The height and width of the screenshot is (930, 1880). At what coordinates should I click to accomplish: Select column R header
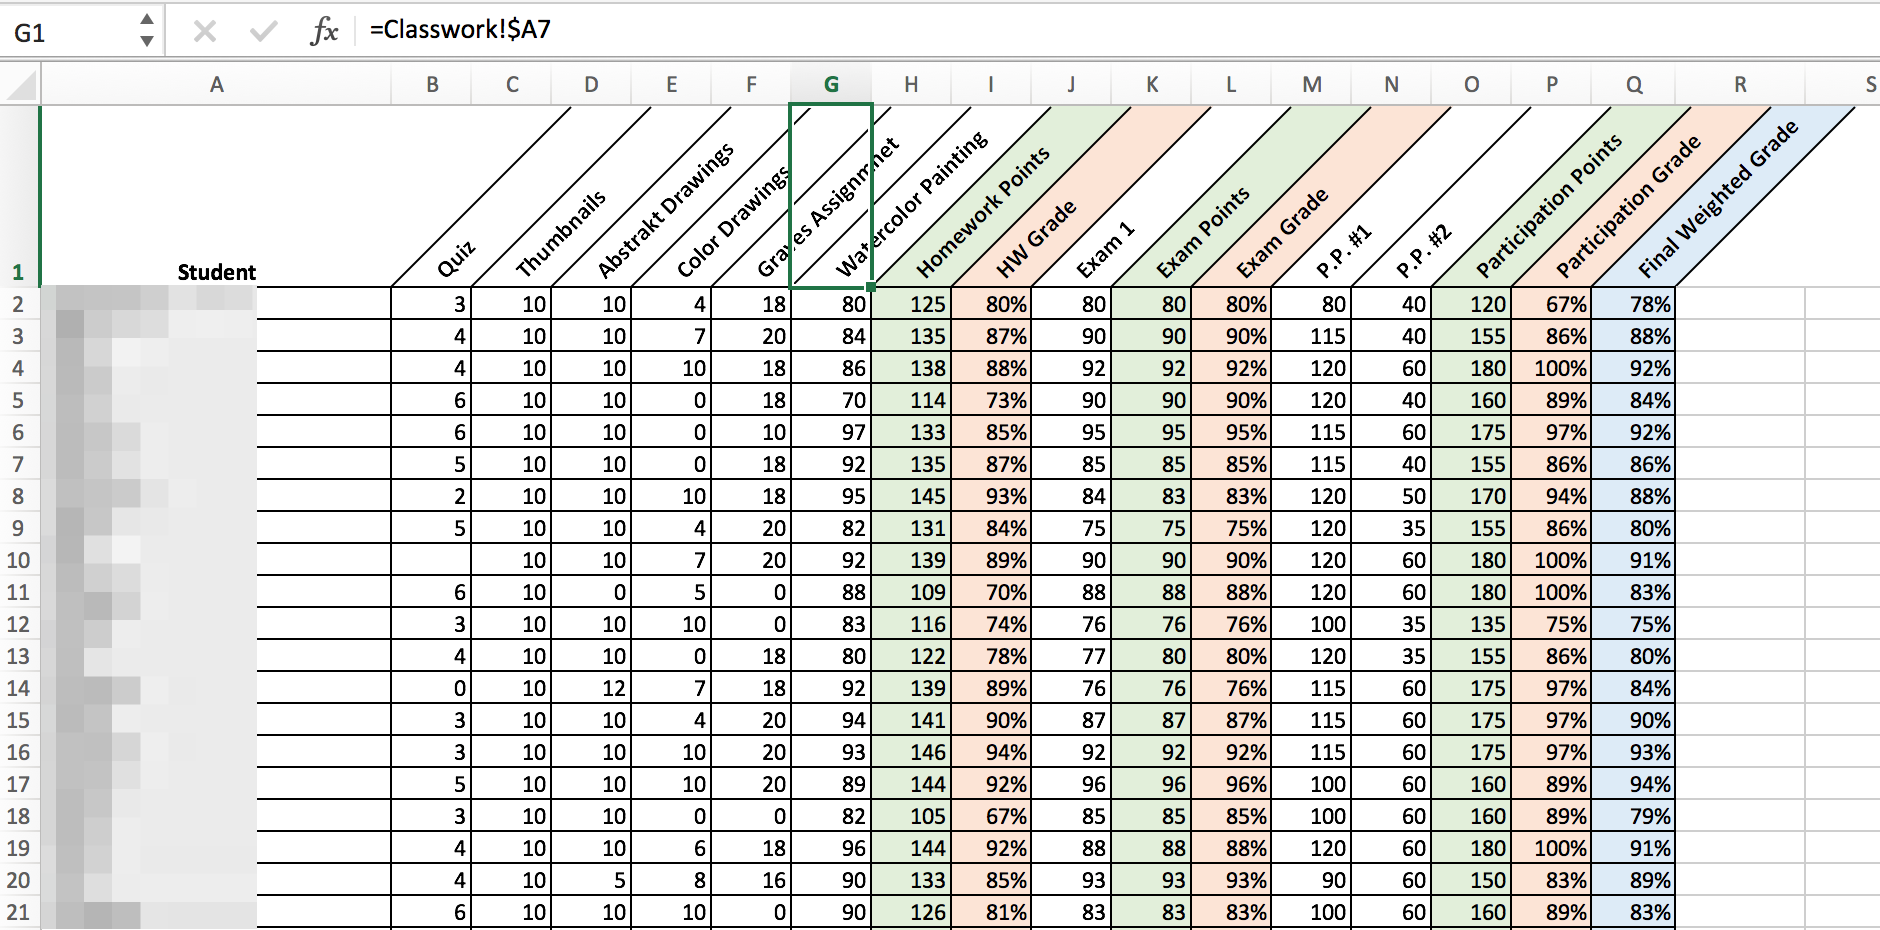pos(1740,85)
